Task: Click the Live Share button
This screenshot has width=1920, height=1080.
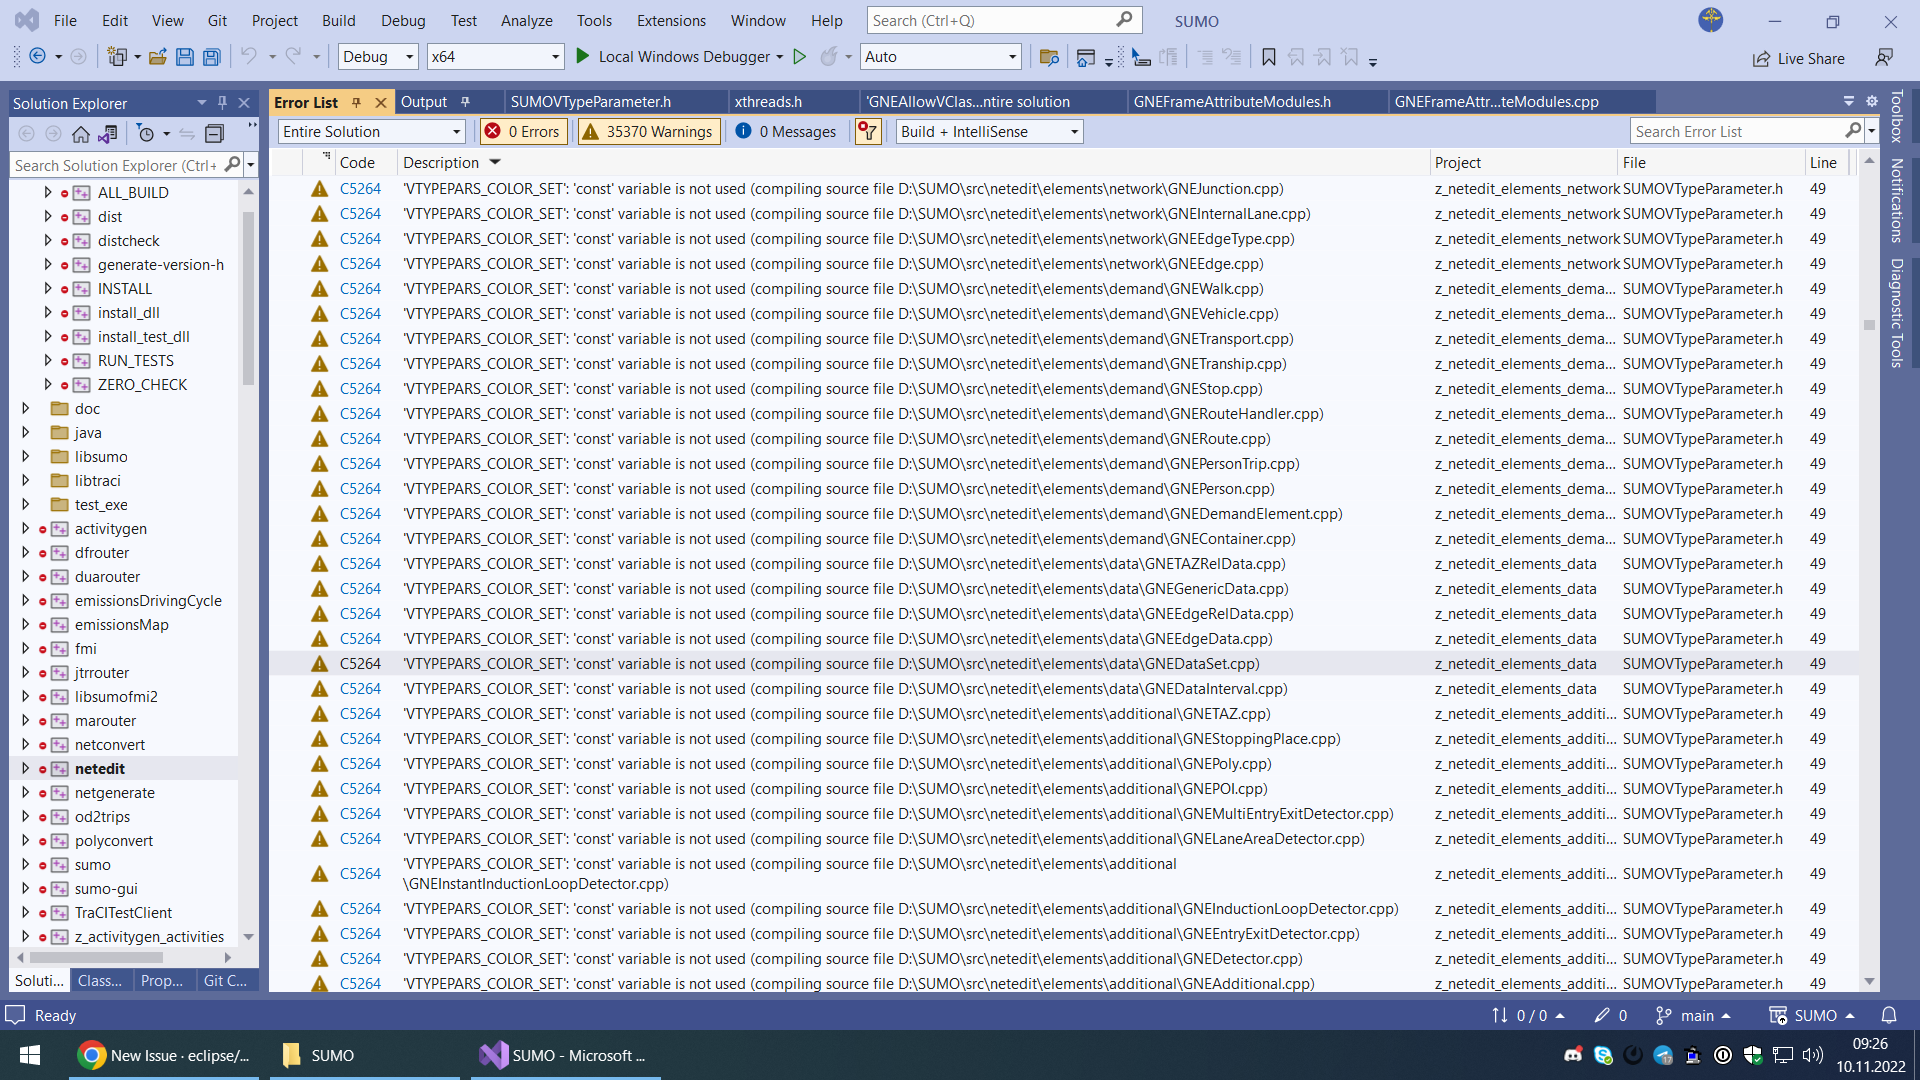Action: 1798,58
